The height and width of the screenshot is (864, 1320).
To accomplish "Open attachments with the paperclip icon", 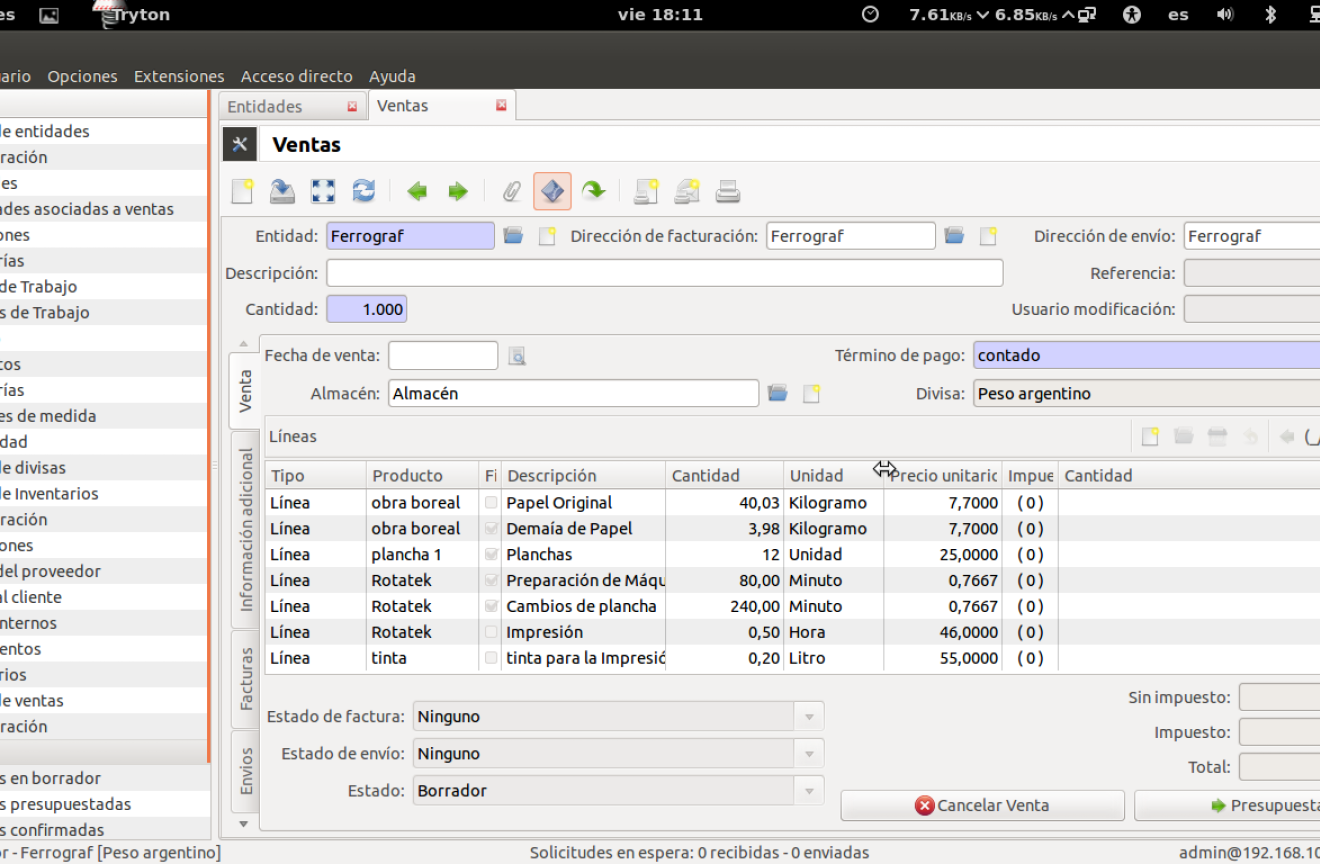I will click(x=511, y=191).
